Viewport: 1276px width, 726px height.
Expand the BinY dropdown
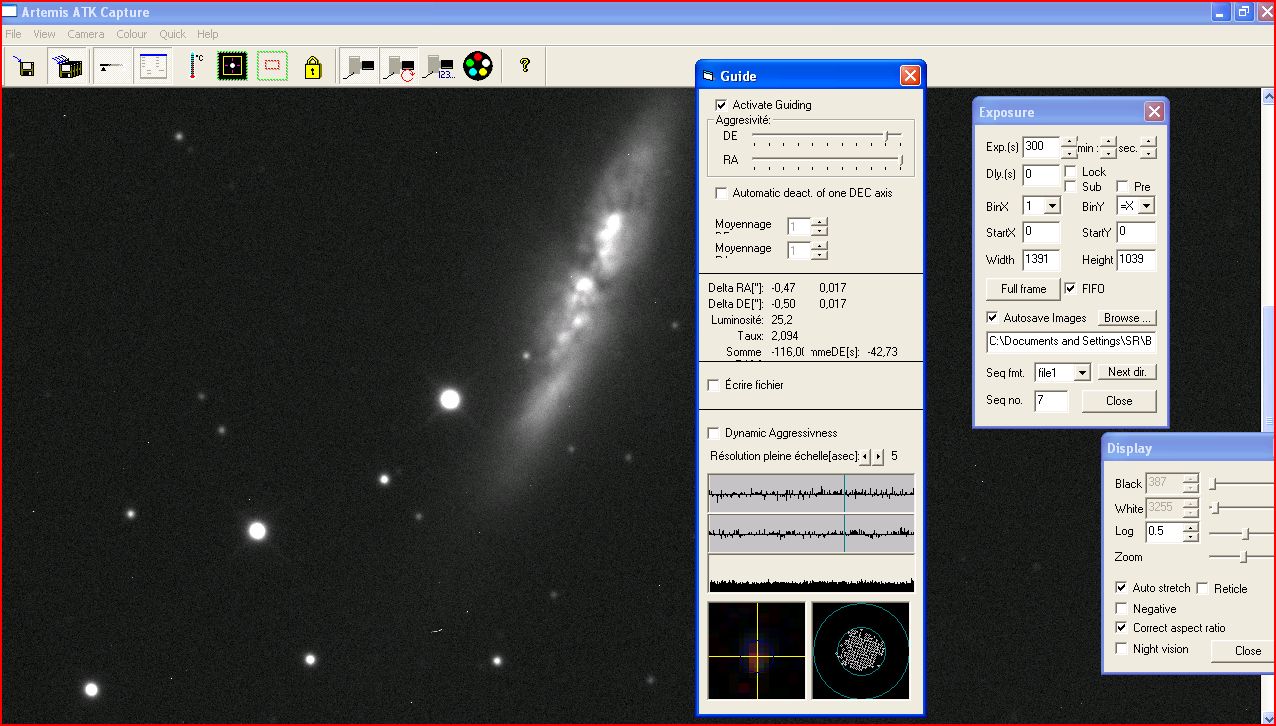[1145, 206]
